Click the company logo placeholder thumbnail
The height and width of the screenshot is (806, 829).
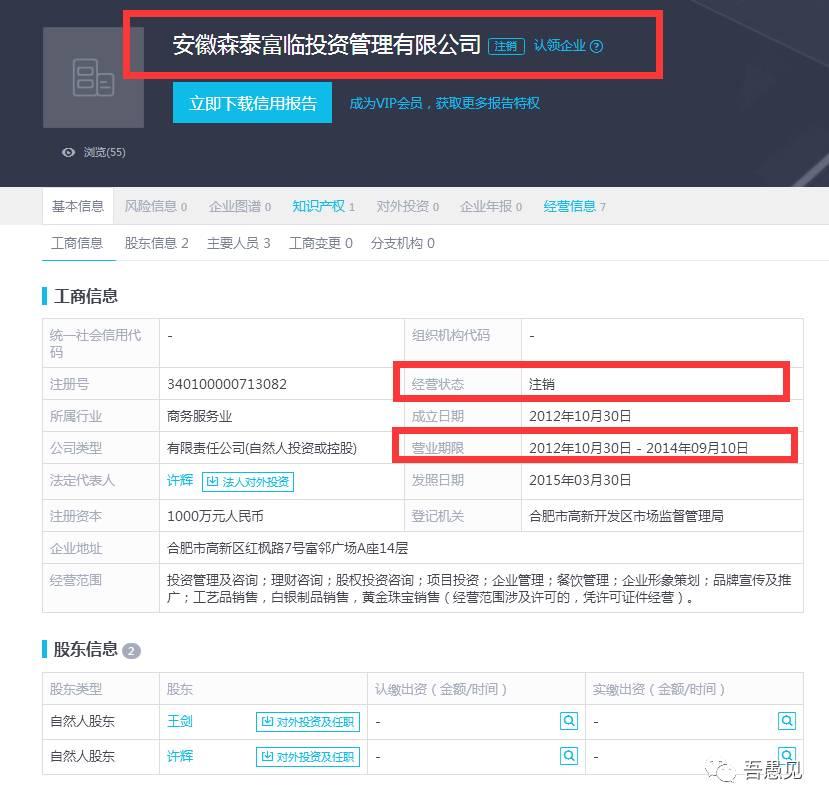93,77
